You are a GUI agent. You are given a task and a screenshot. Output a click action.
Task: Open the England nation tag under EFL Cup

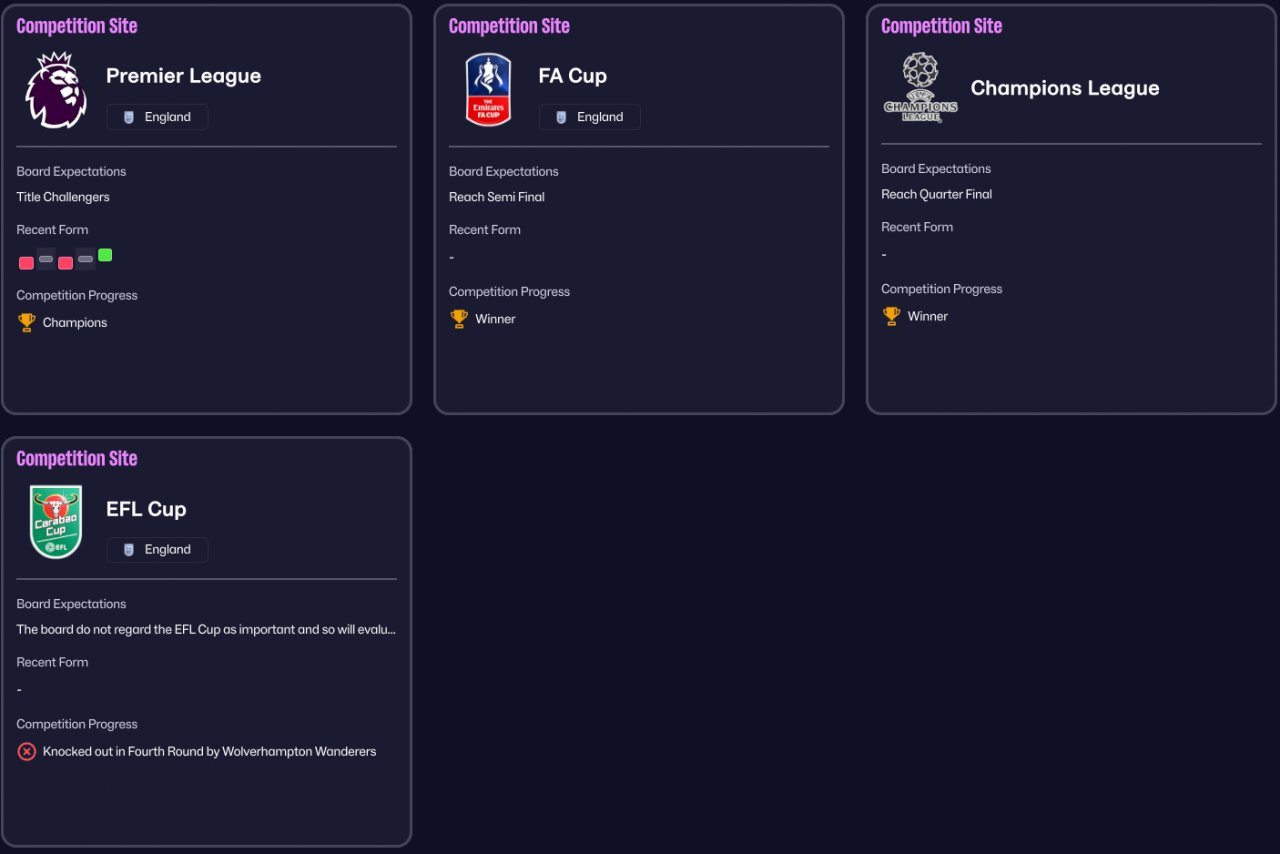157,549
